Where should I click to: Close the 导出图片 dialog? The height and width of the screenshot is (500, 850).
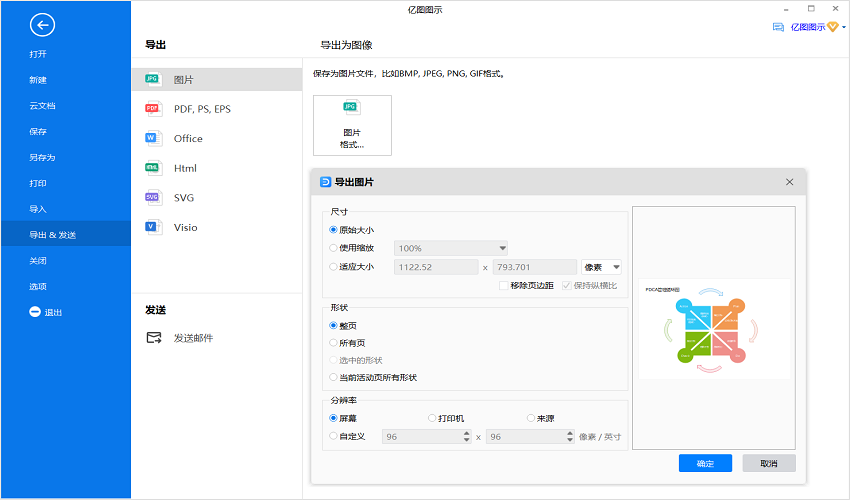click(x=789, y=182)
